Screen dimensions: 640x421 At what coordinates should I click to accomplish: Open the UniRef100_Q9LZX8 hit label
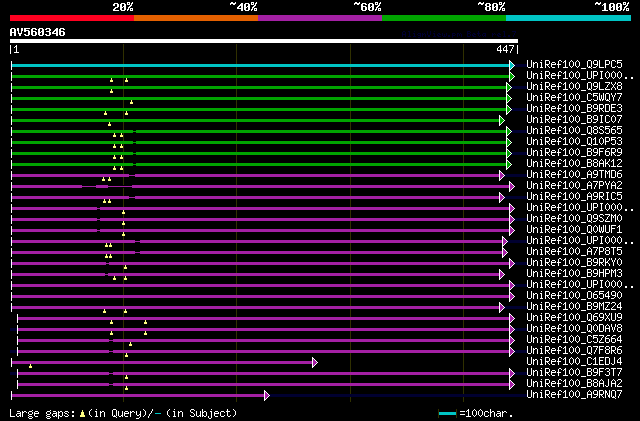574,87
